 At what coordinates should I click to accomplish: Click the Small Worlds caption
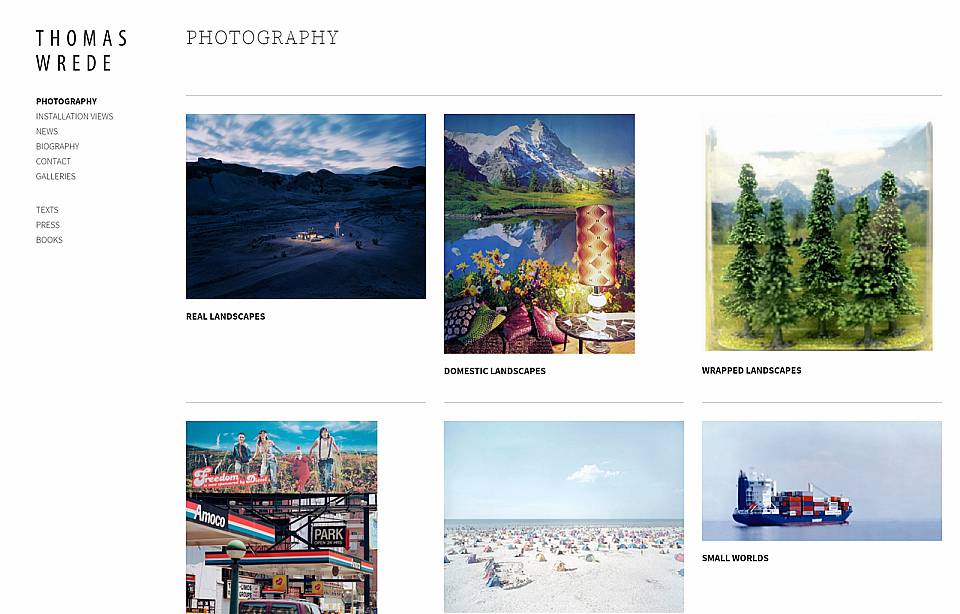pos(735,558)
